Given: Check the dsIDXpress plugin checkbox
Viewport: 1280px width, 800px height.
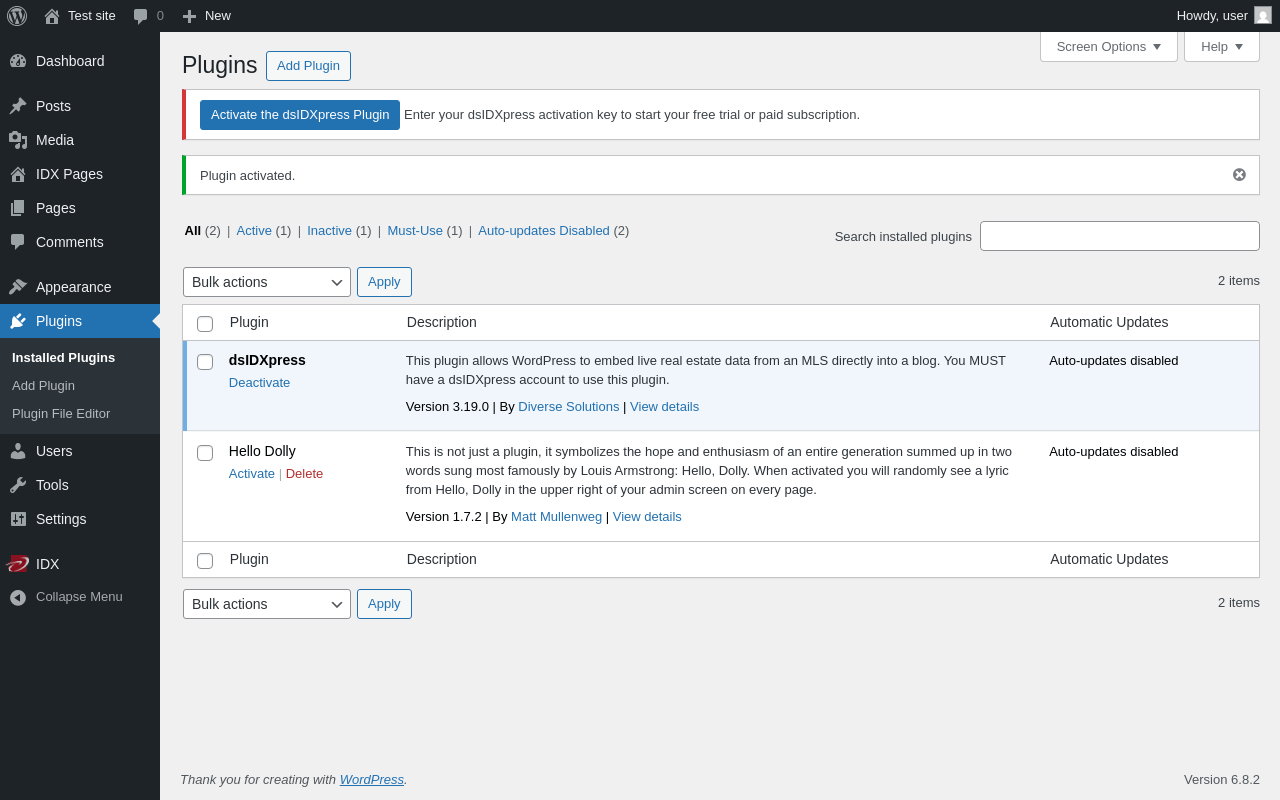Looking at the screenshot, I should point(205,362).
